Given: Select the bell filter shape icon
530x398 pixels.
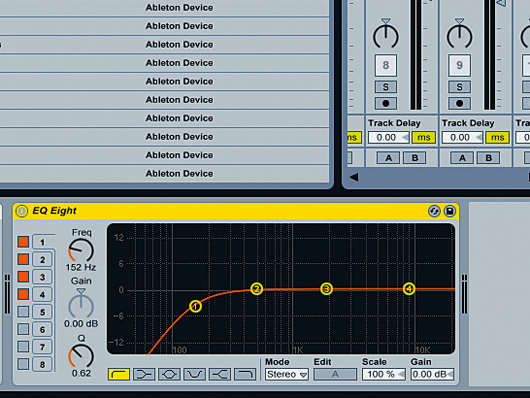Looking at the screenshot, I should coord(169,374).
